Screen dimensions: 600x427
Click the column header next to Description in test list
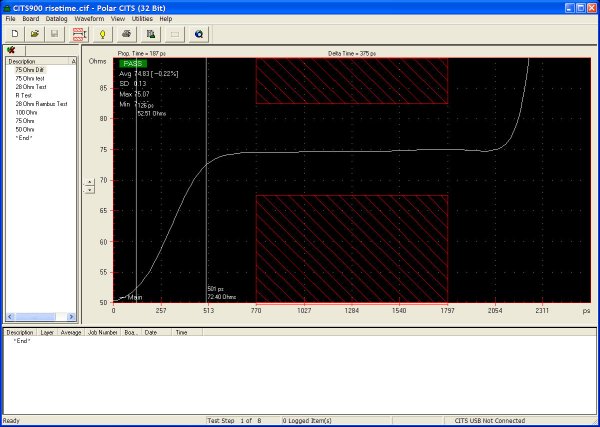pyautogui.click(x=72, y=61)
